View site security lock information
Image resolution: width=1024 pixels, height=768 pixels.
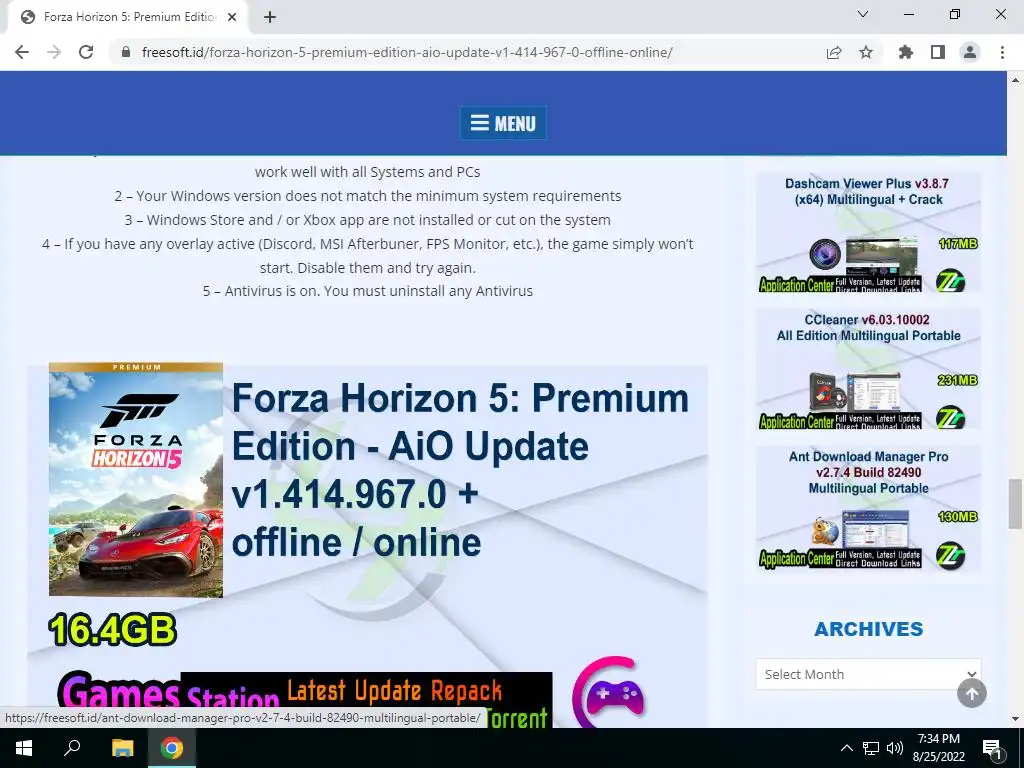click(x=127, y=52)
